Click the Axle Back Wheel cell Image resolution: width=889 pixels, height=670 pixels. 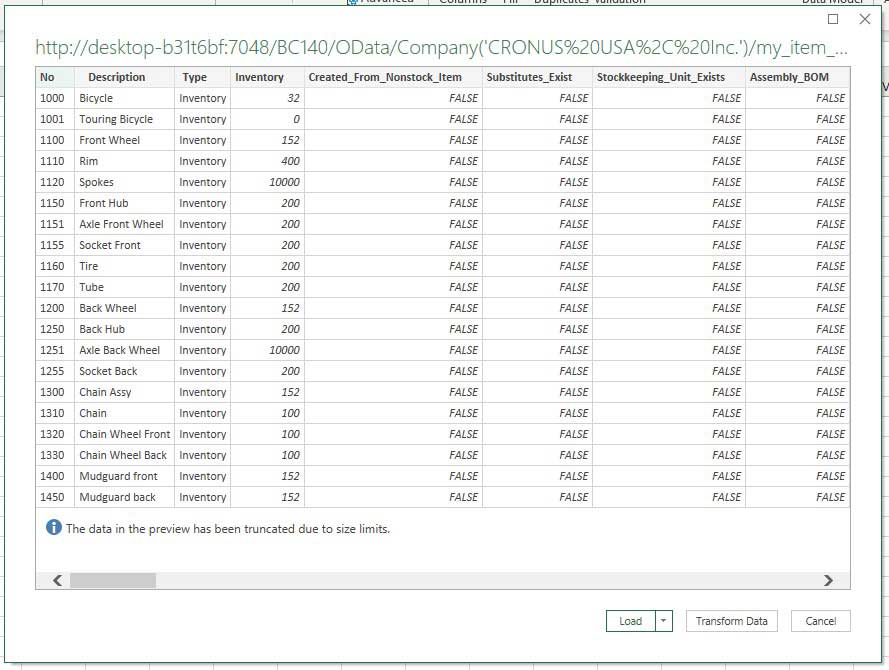(x=125, y=350)
